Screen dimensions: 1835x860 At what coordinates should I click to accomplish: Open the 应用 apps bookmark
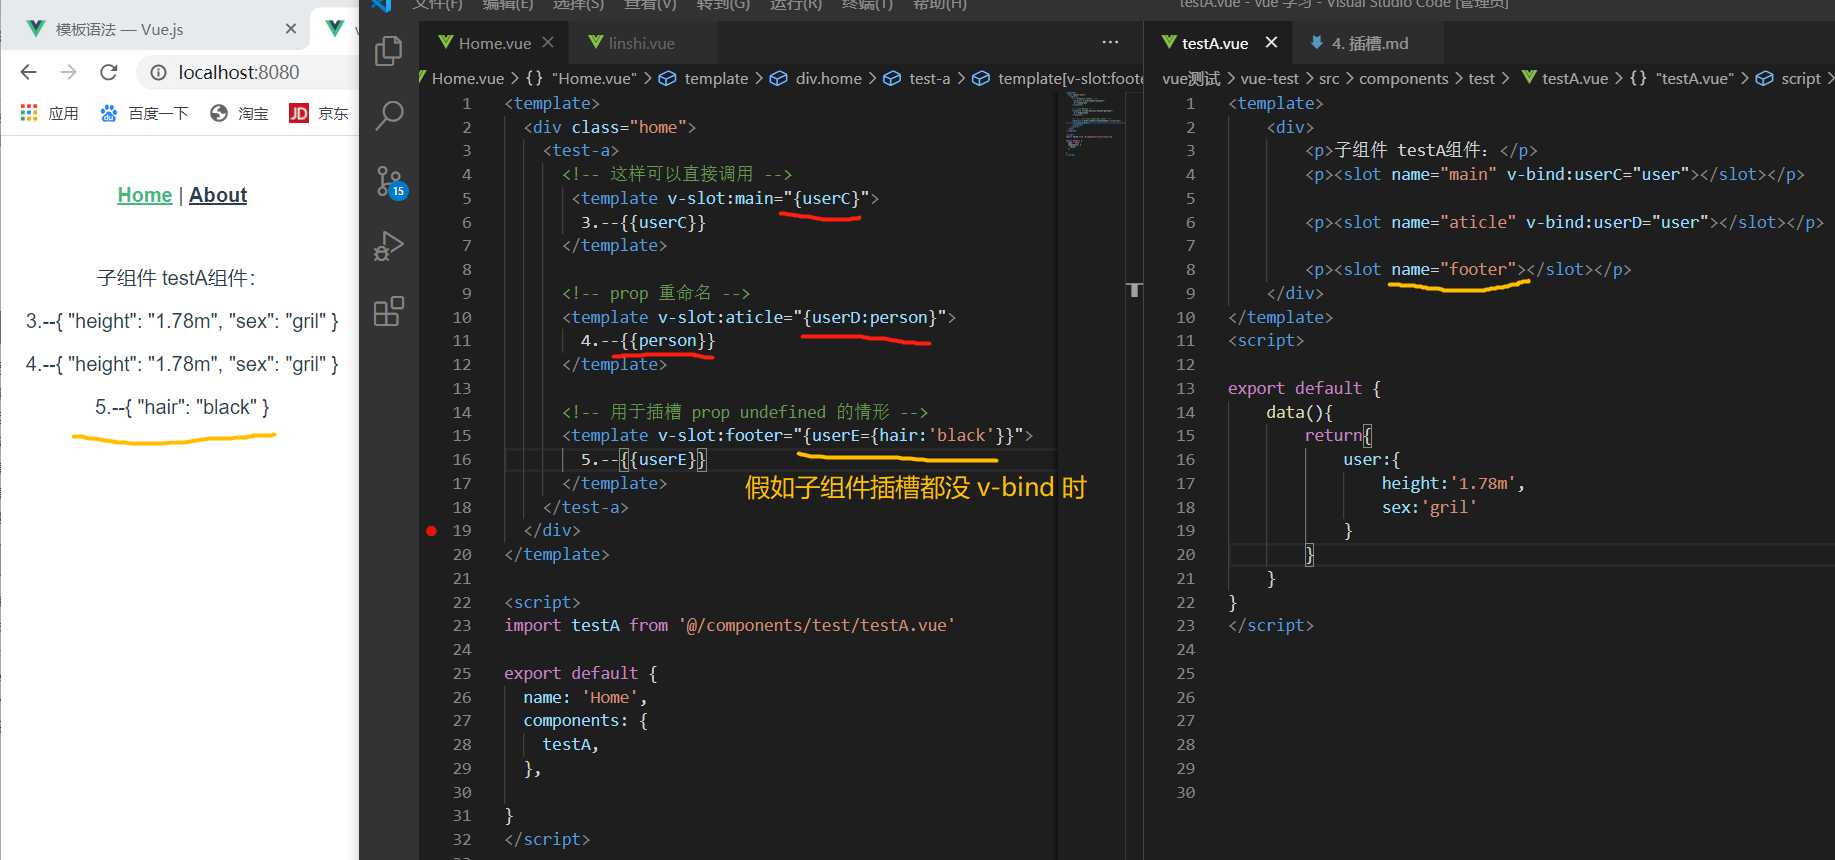tap(49, 113)
